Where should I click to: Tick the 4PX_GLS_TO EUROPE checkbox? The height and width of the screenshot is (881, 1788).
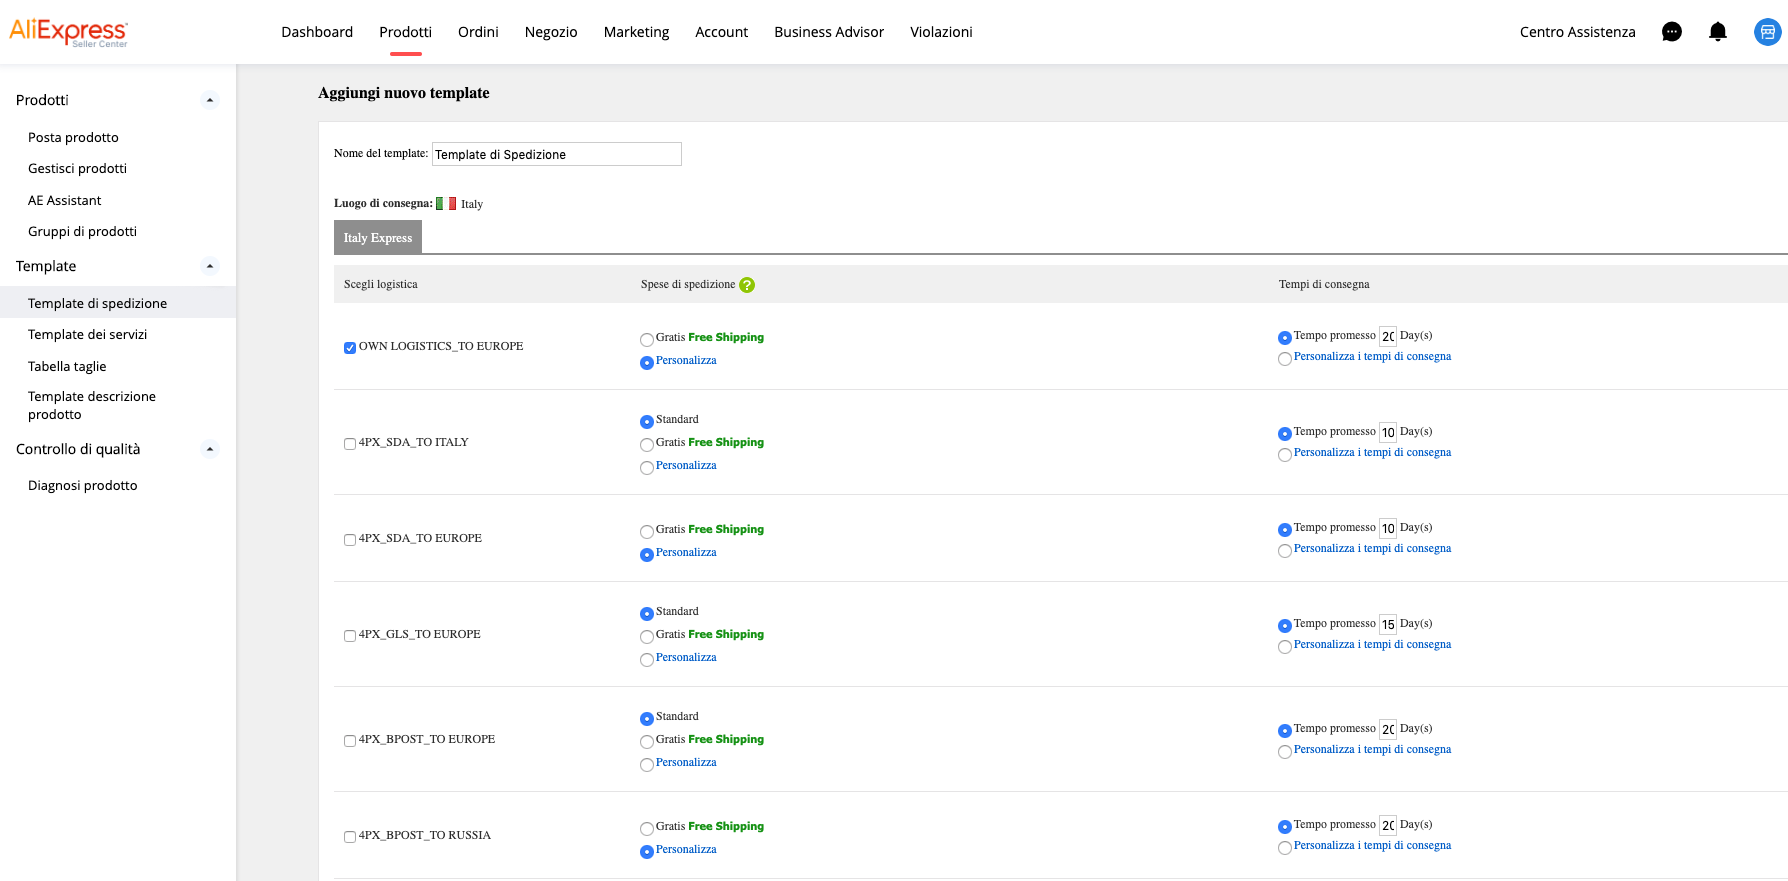coord(350,636)
